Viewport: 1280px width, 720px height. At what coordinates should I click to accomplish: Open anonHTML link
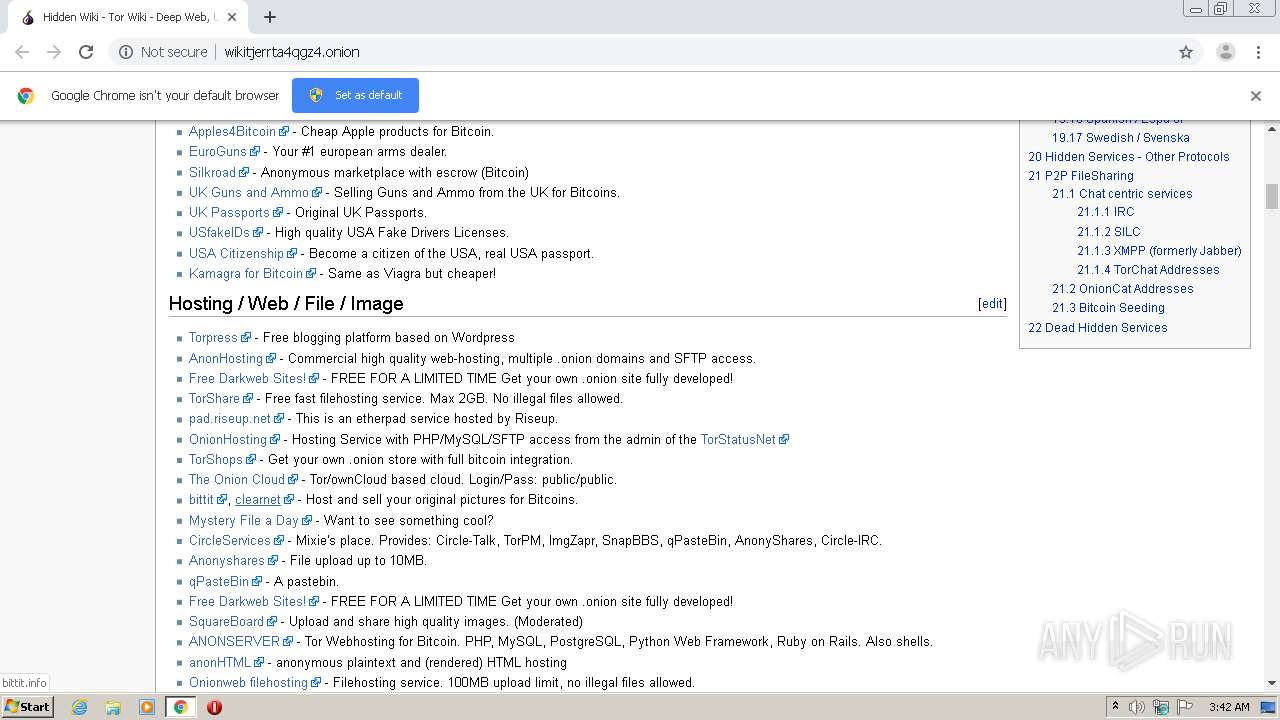point(220,662)
